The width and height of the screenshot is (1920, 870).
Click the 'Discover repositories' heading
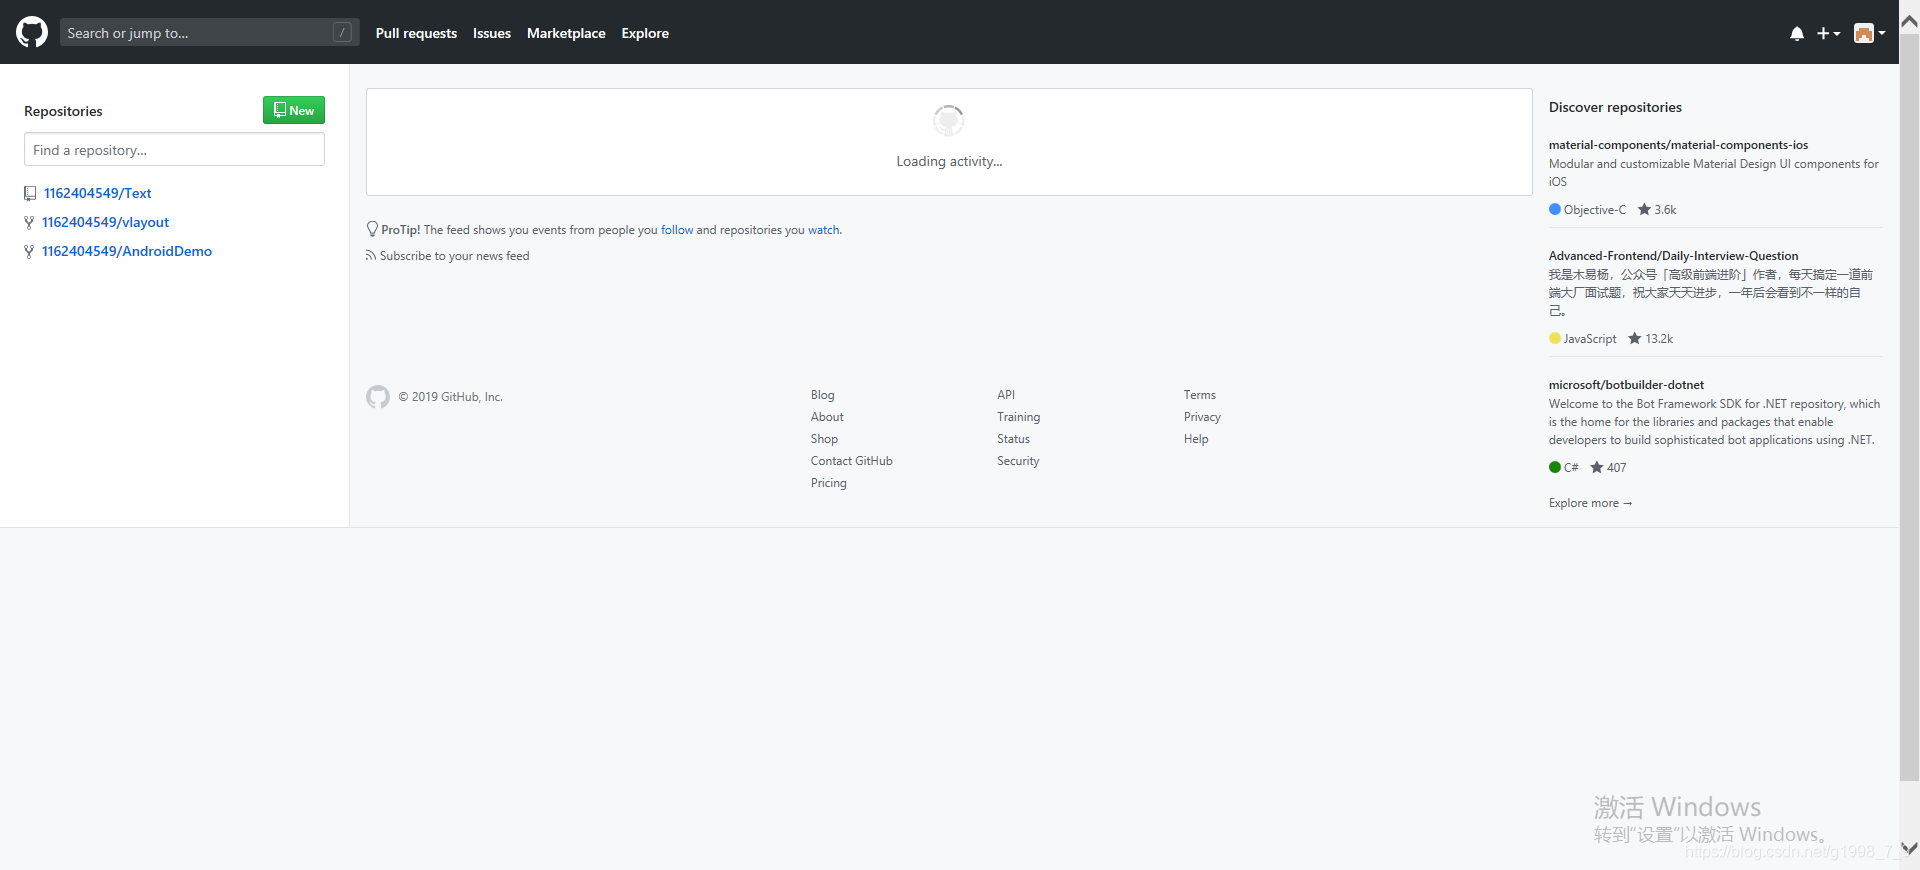[x=1615, y=107]
